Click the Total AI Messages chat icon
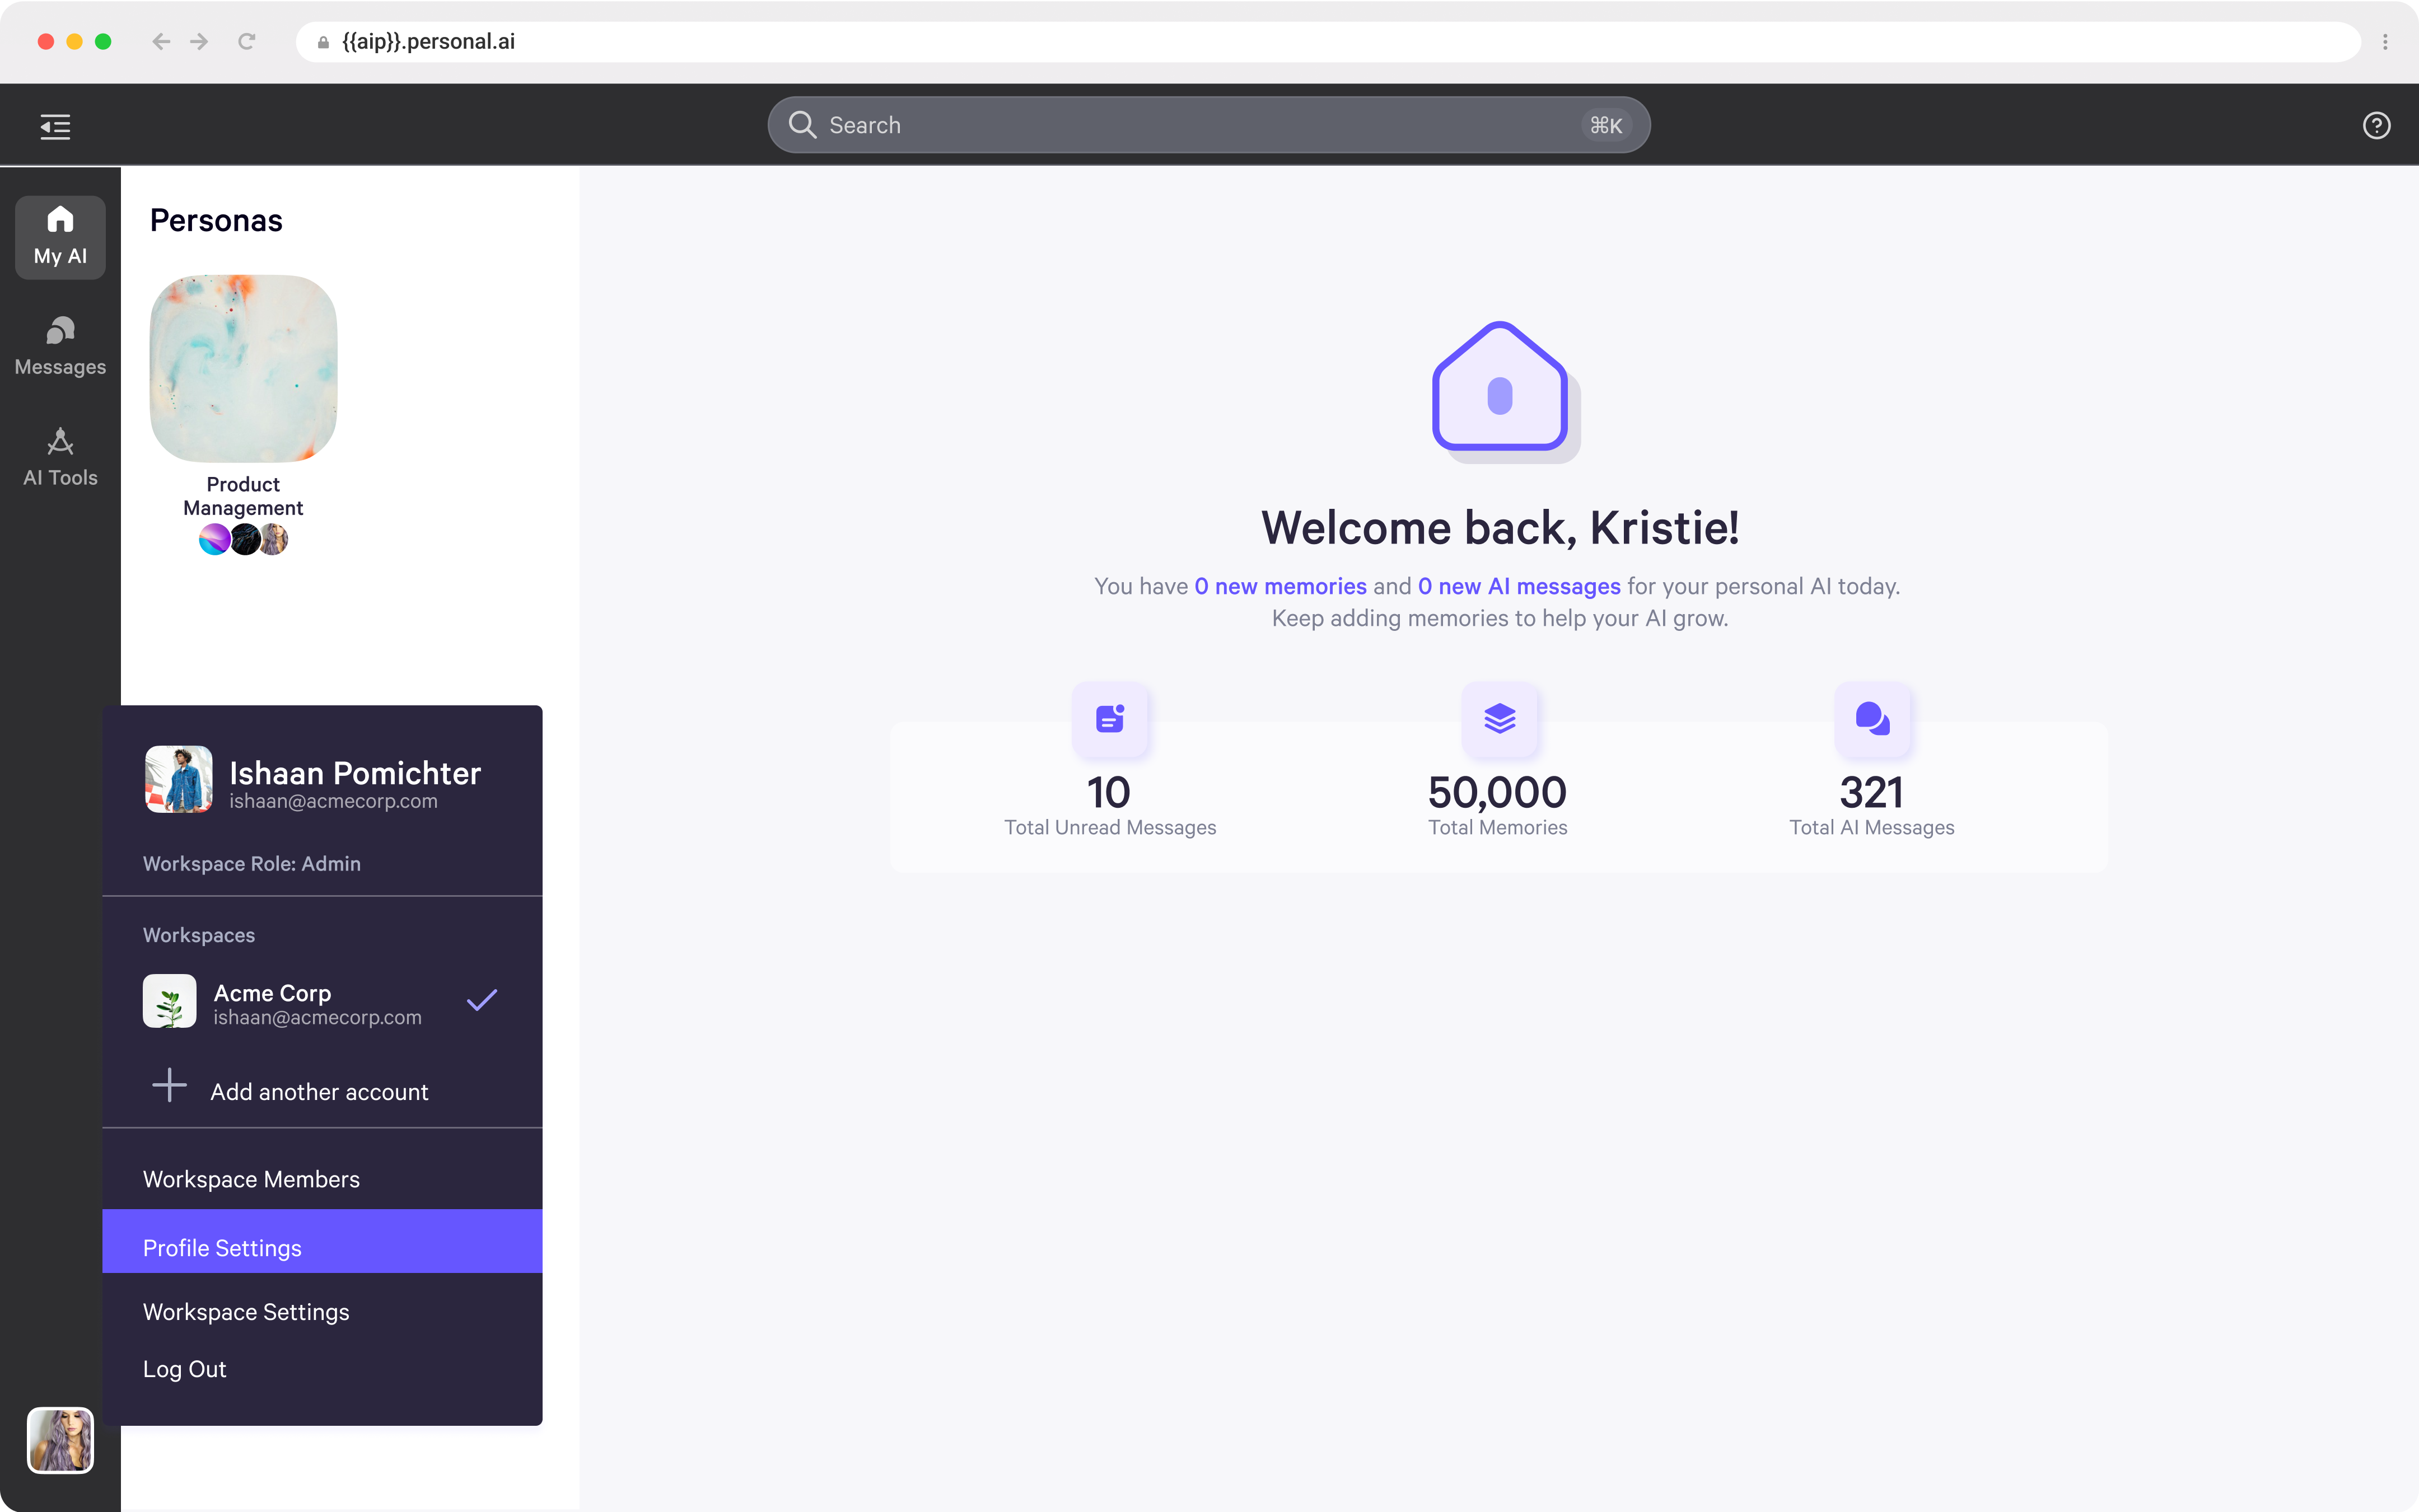The image size is (2419, 1512). (x=1871, y=718)
